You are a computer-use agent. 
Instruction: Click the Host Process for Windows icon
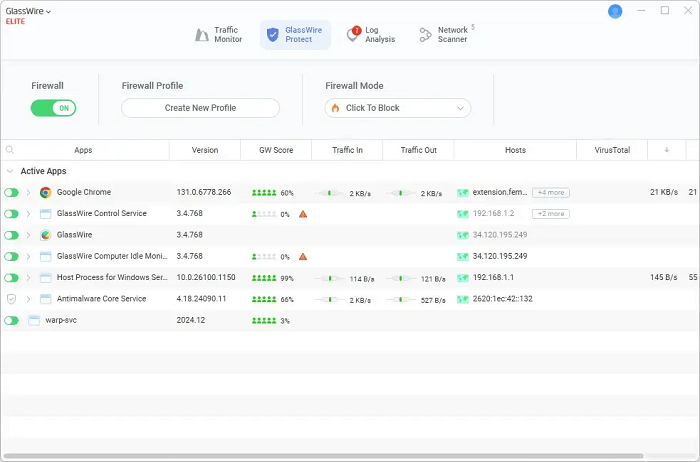[x=45, y=278]
